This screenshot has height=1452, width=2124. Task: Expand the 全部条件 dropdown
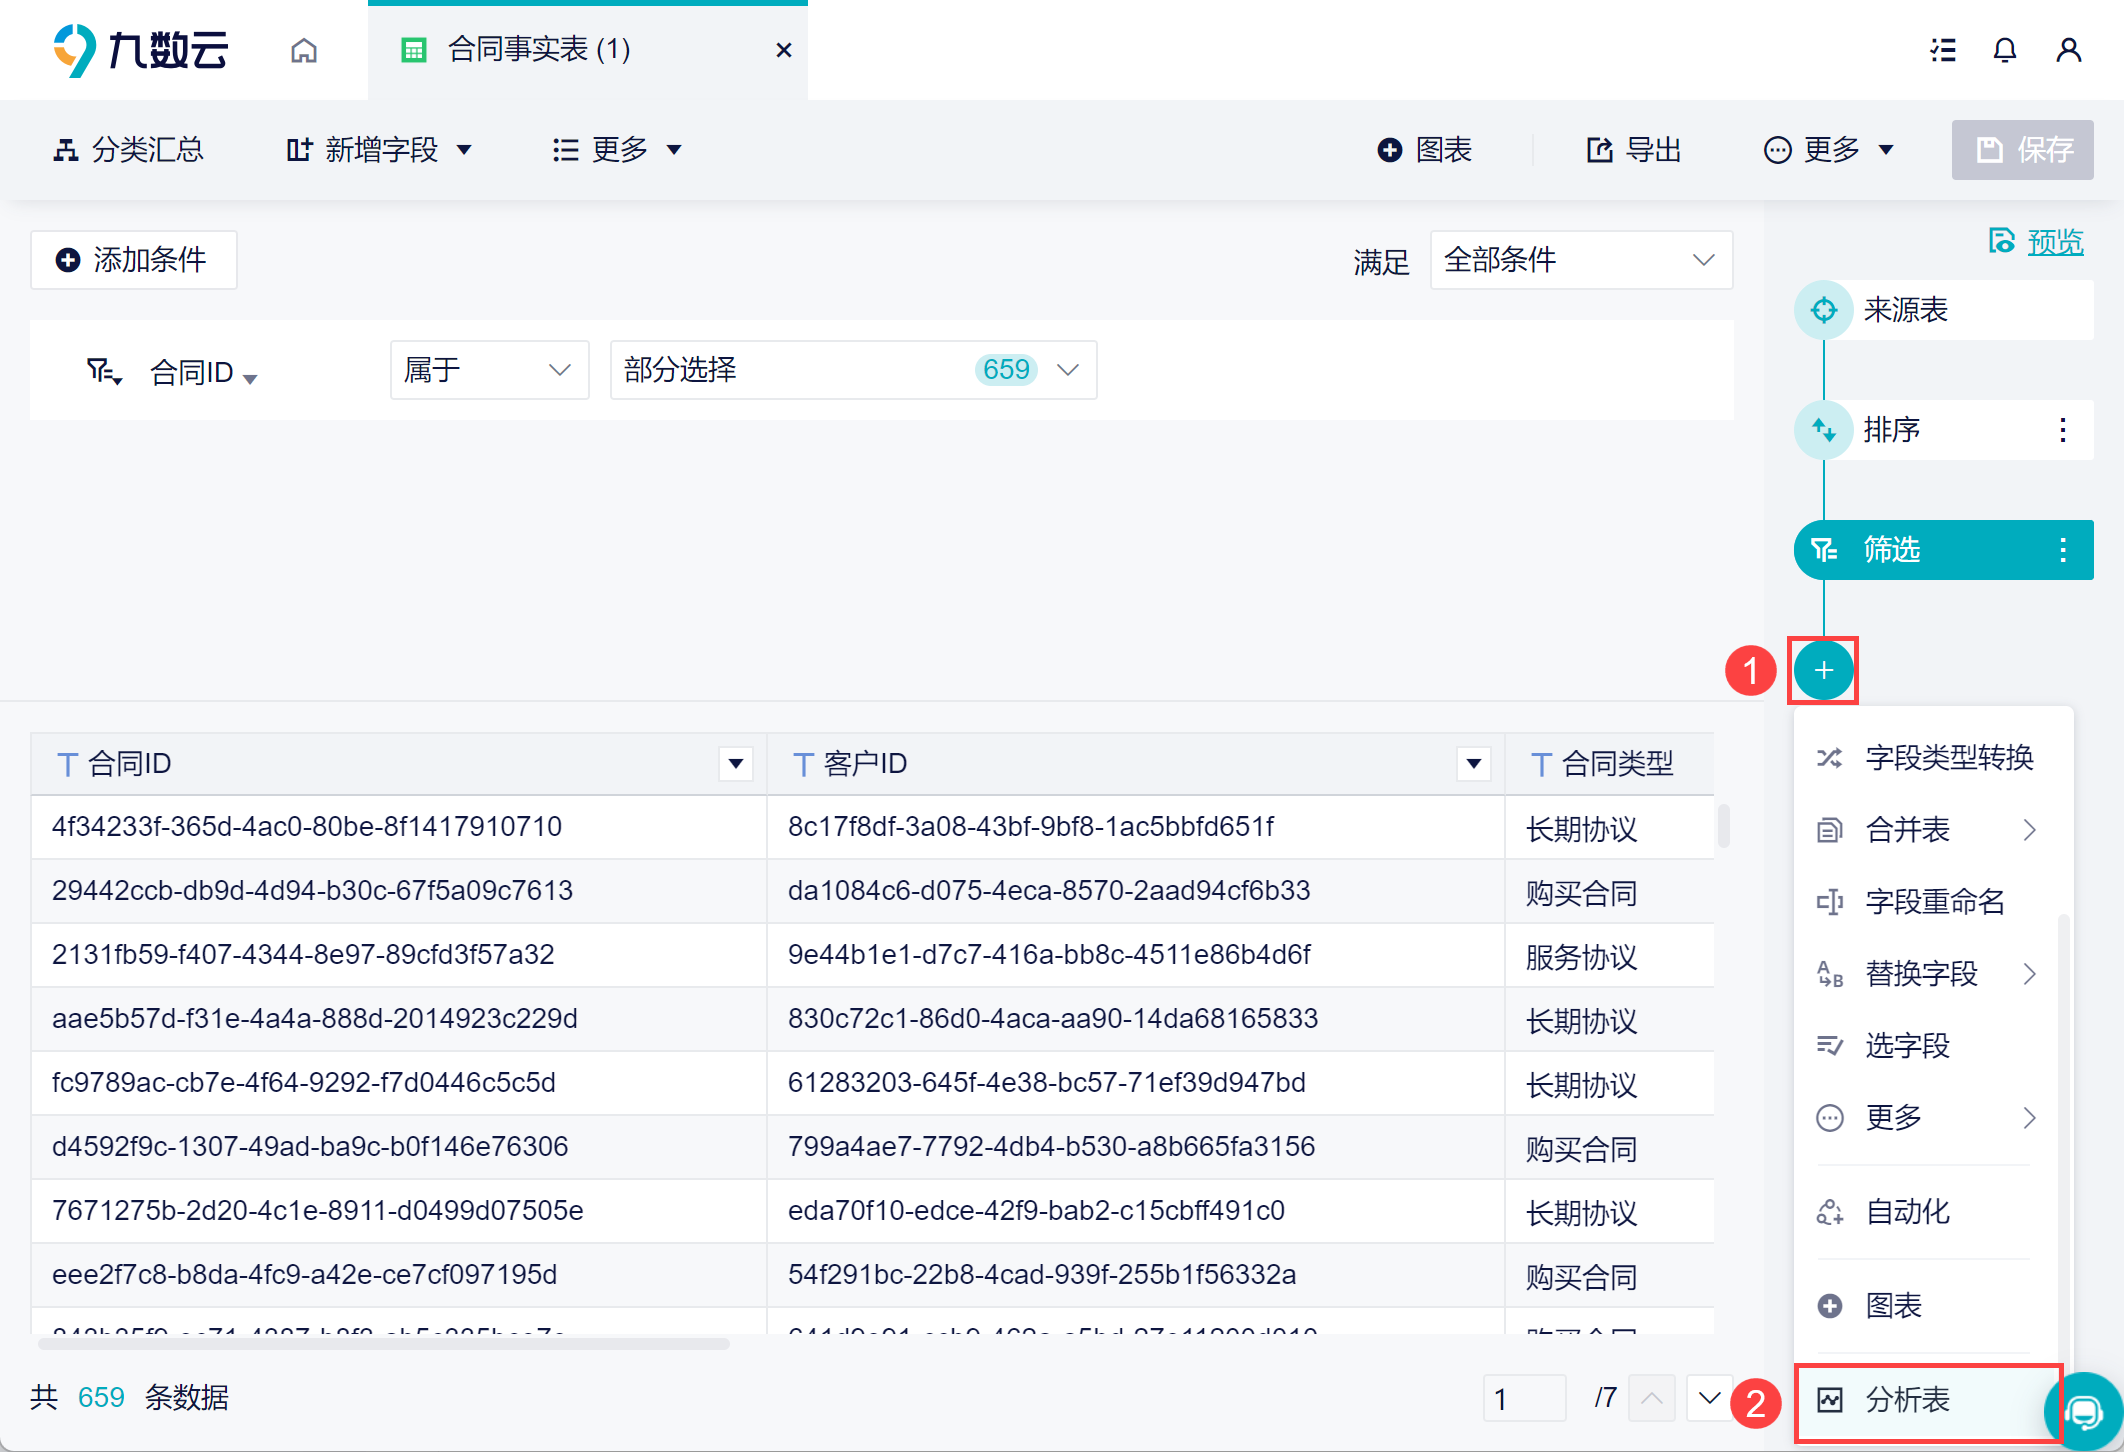(1580, 260)
